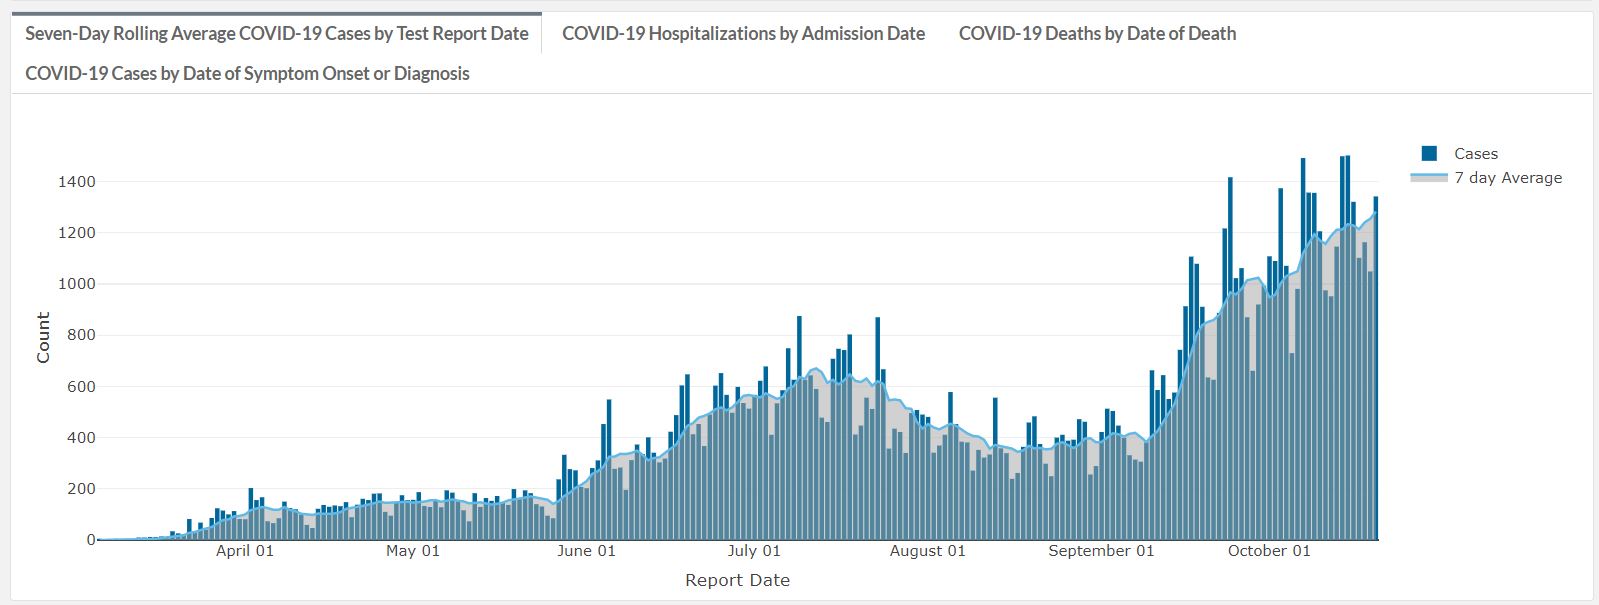This screenshot has height=605, width=1599.
Task: Click the July 01 x-axis label
Action: [x=754, y=551]
